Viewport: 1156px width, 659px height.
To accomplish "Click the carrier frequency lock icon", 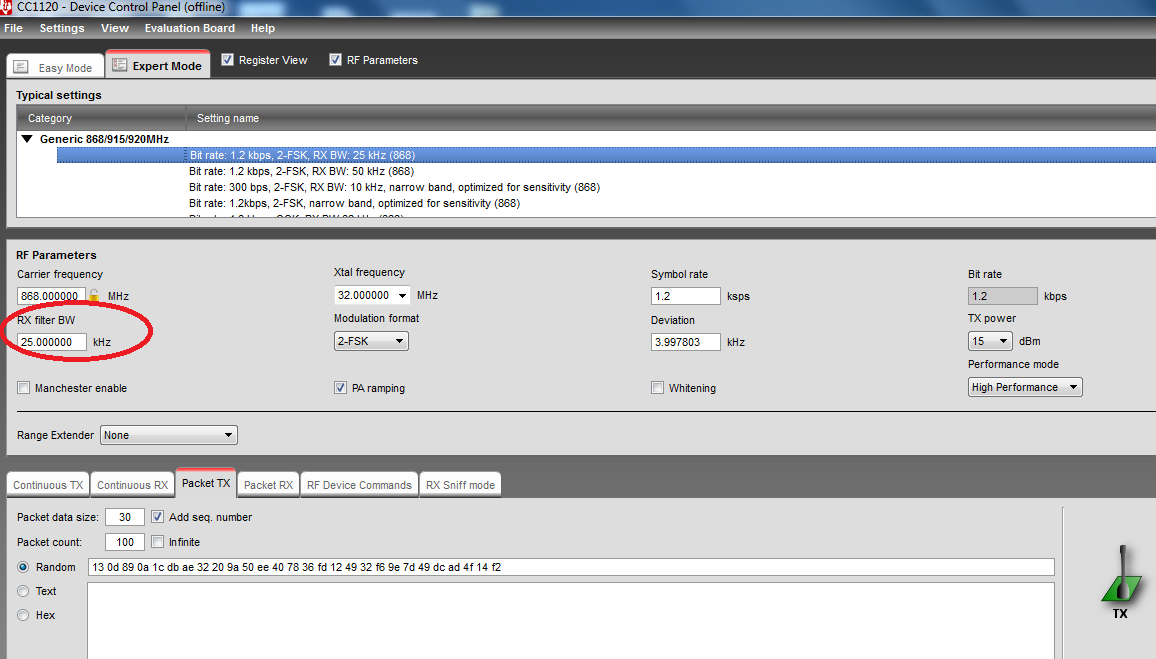I will 94,296.
